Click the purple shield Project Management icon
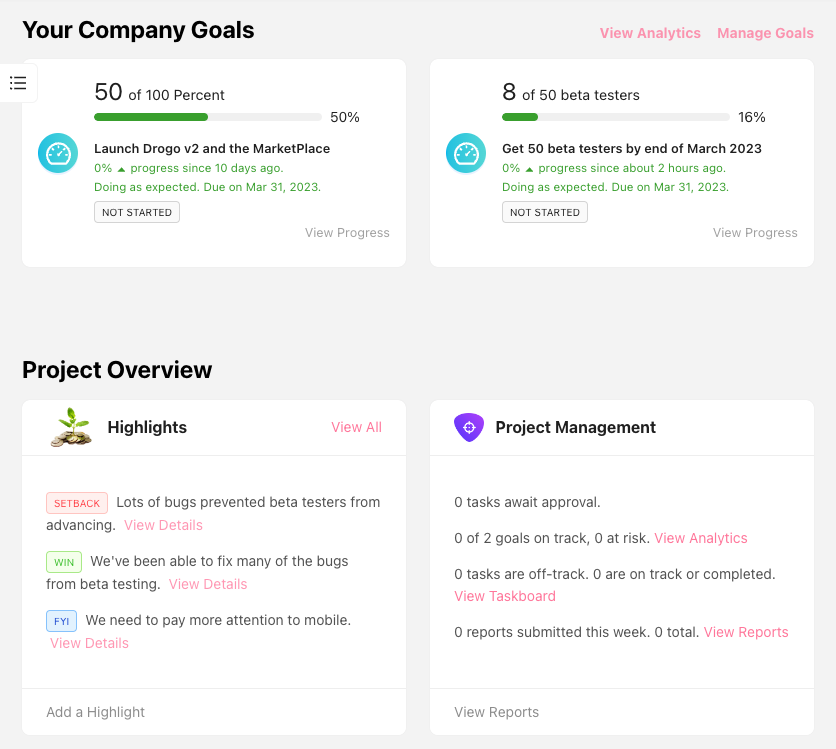836x749 pixels. tap(469, 427)
